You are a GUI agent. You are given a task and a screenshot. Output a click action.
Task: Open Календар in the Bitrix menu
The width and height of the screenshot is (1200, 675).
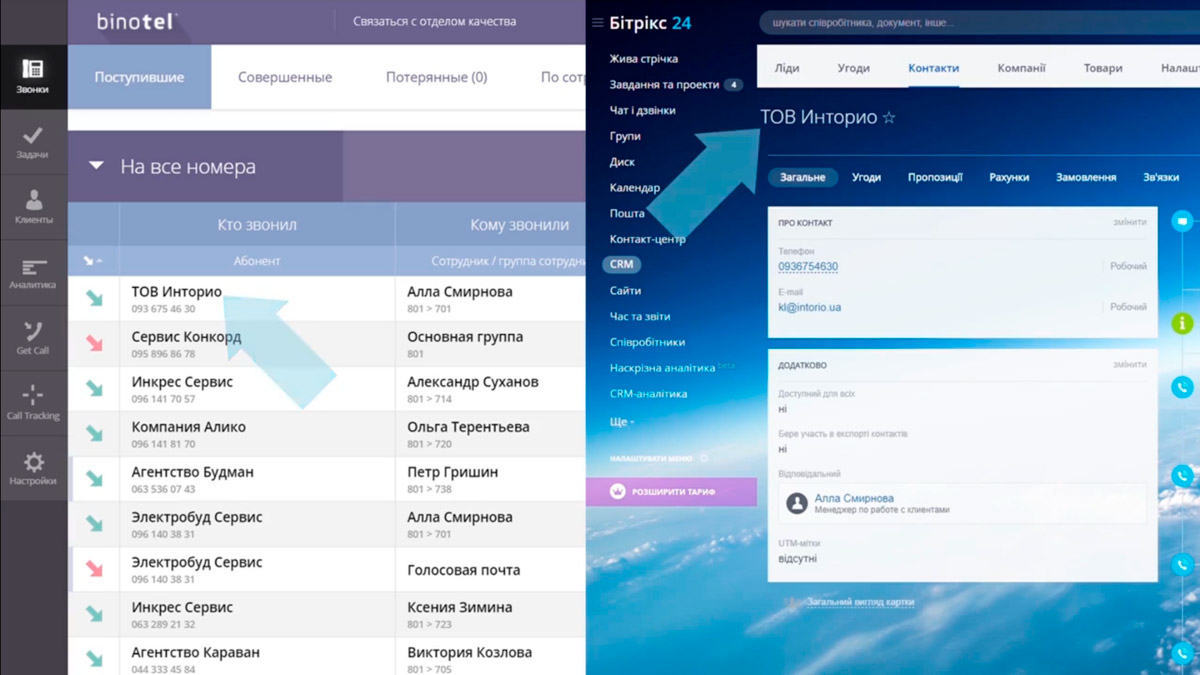click(635, 188)
